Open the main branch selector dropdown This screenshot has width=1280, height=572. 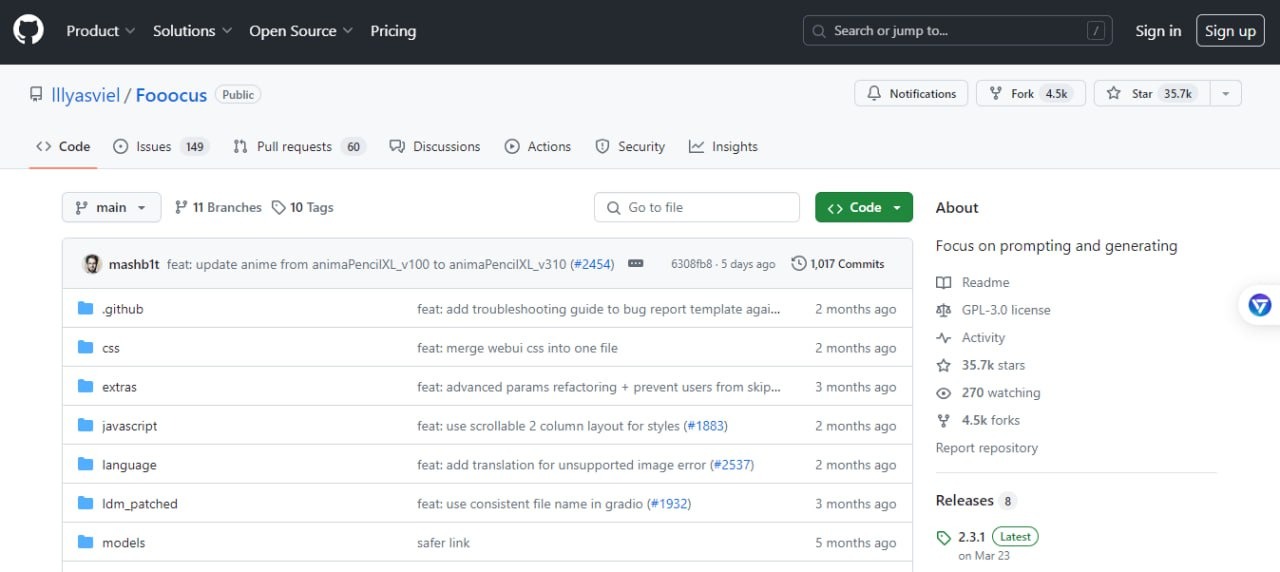(x=111, y=207)
